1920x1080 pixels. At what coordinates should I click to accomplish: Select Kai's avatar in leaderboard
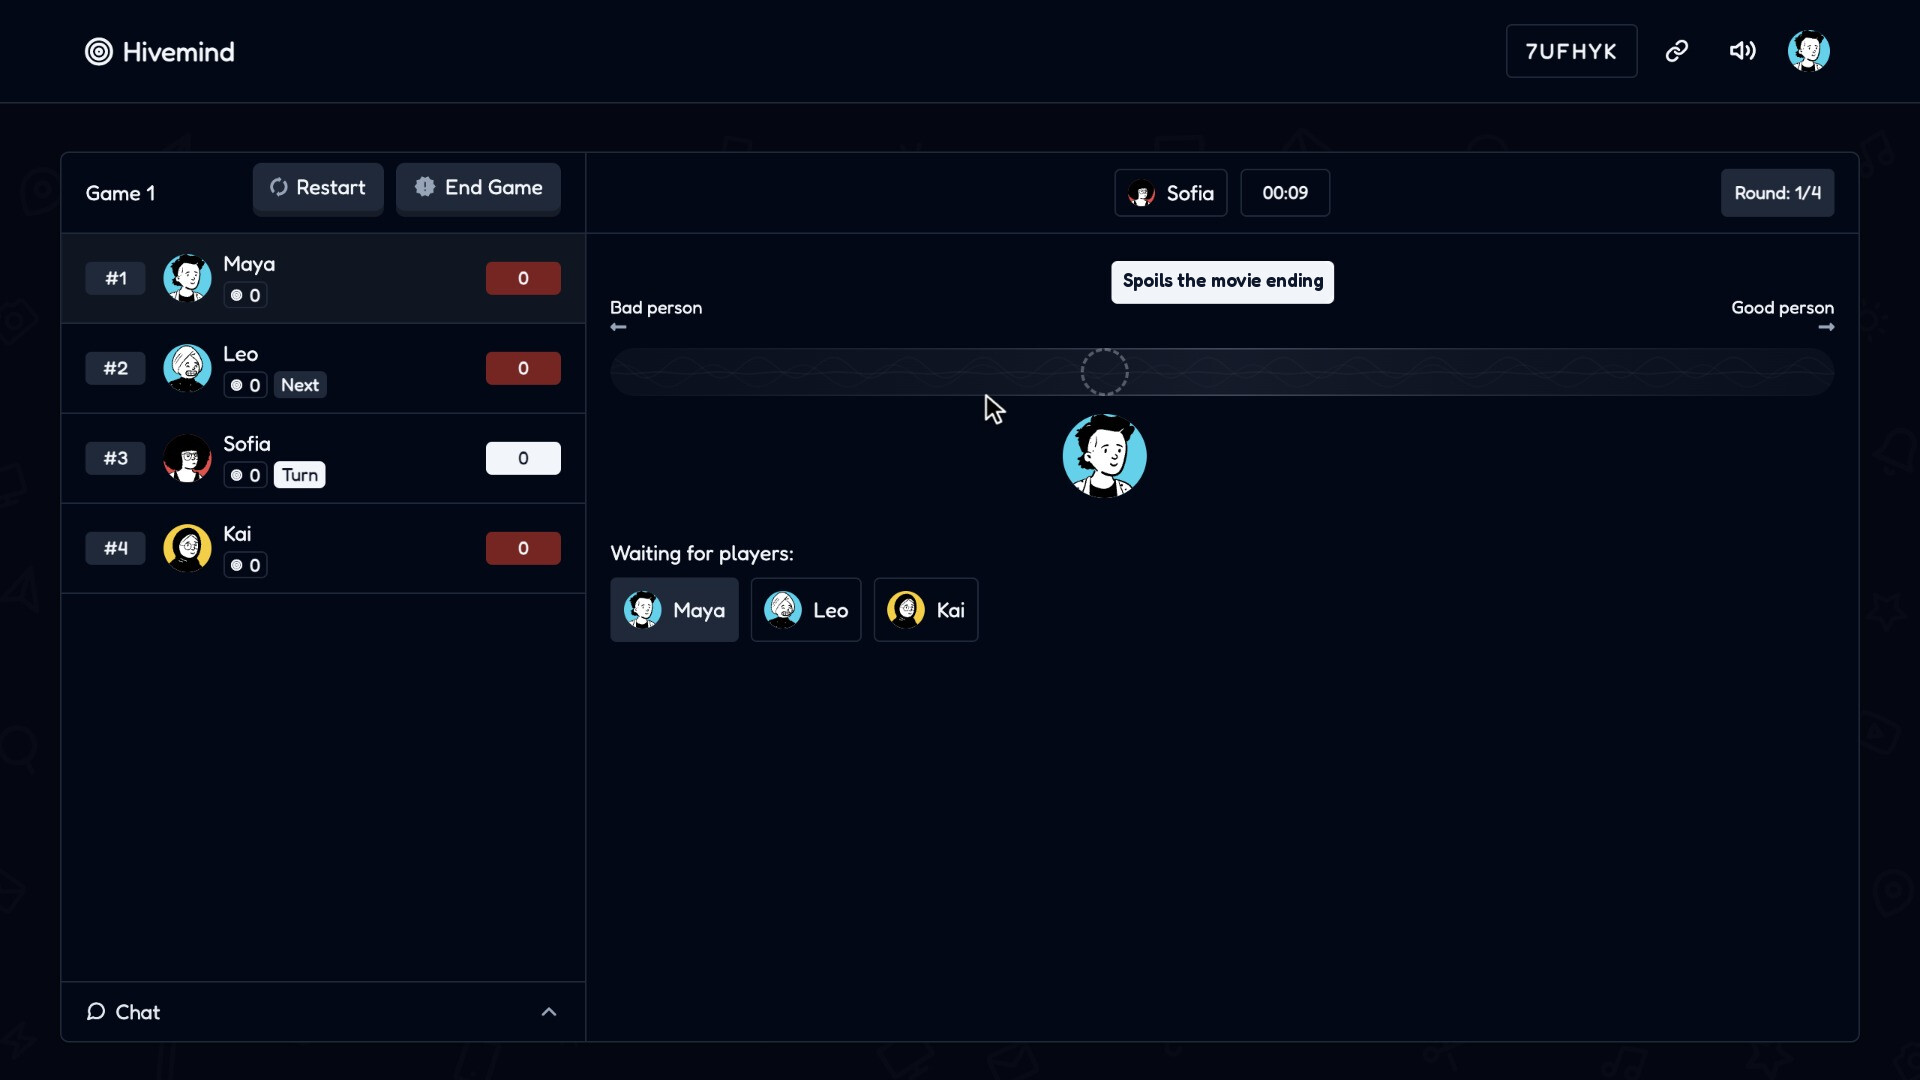(x=187, y=548)
